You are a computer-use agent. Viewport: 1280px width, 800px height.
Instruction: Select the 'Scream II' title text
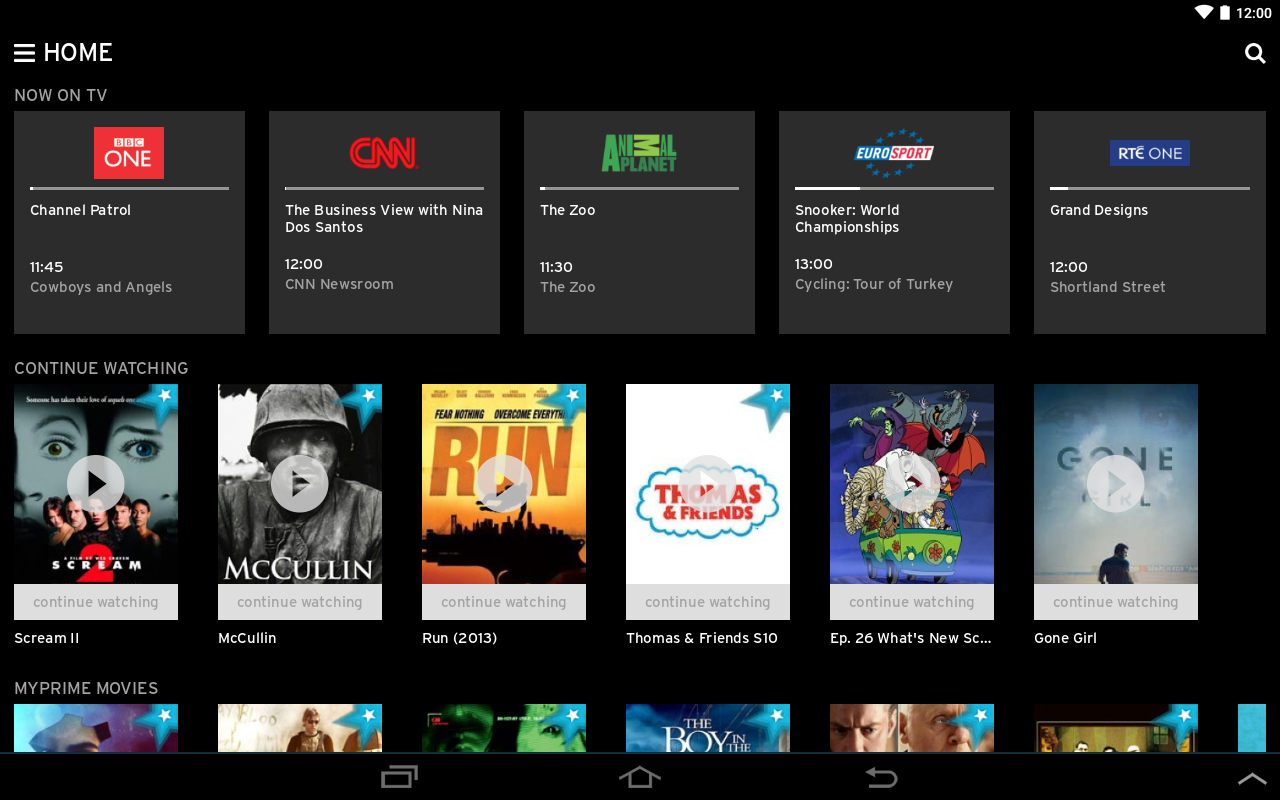[x=46, y=638]
